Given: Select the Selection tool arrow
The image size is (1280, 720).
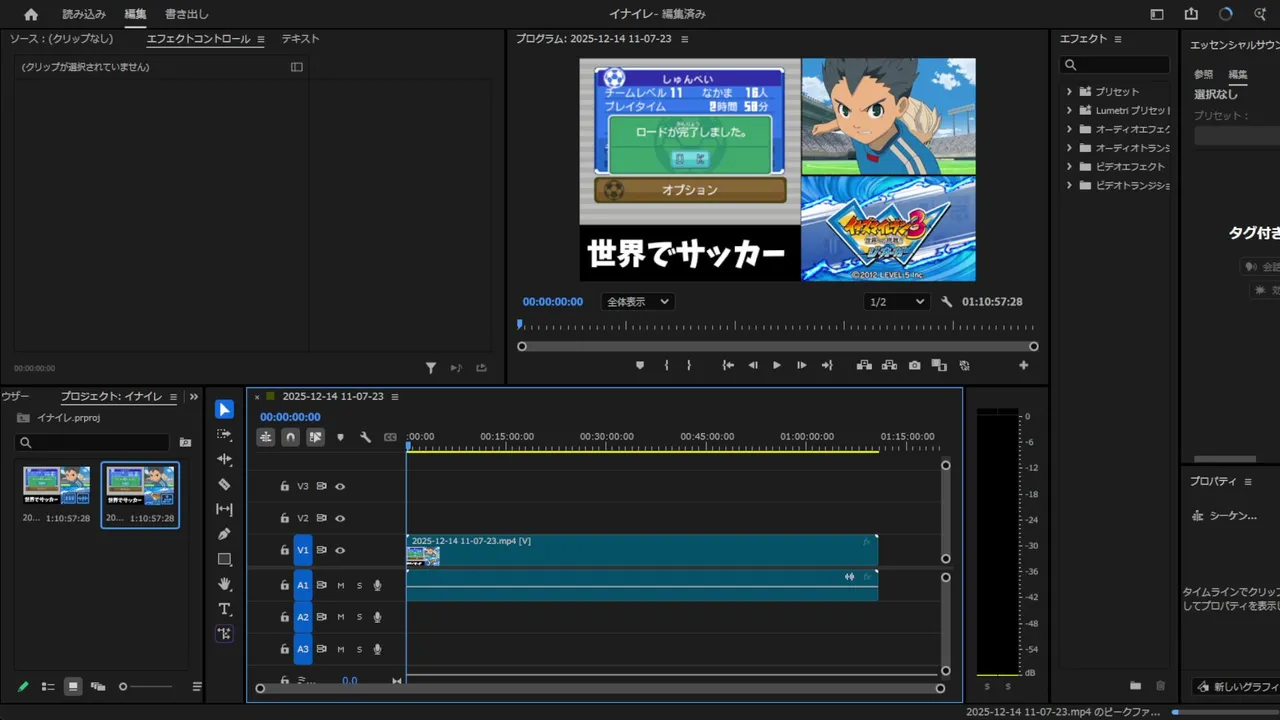Looking at the screenshot, I should click(224, 409).
